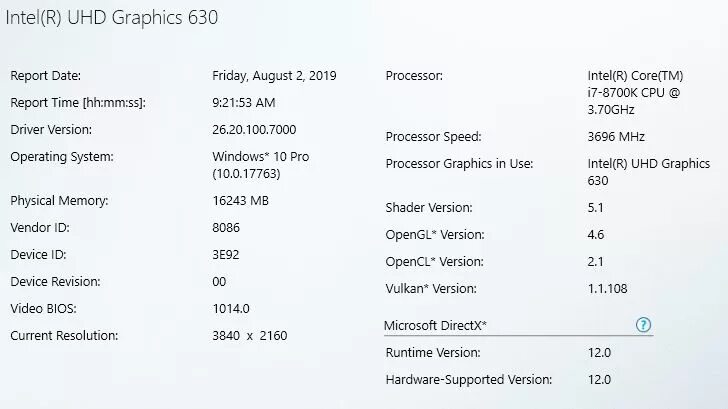The width and height of the screenshot is (728, 409).
Task: Select the Shader Version value 5.1
Action: (596, 207)
